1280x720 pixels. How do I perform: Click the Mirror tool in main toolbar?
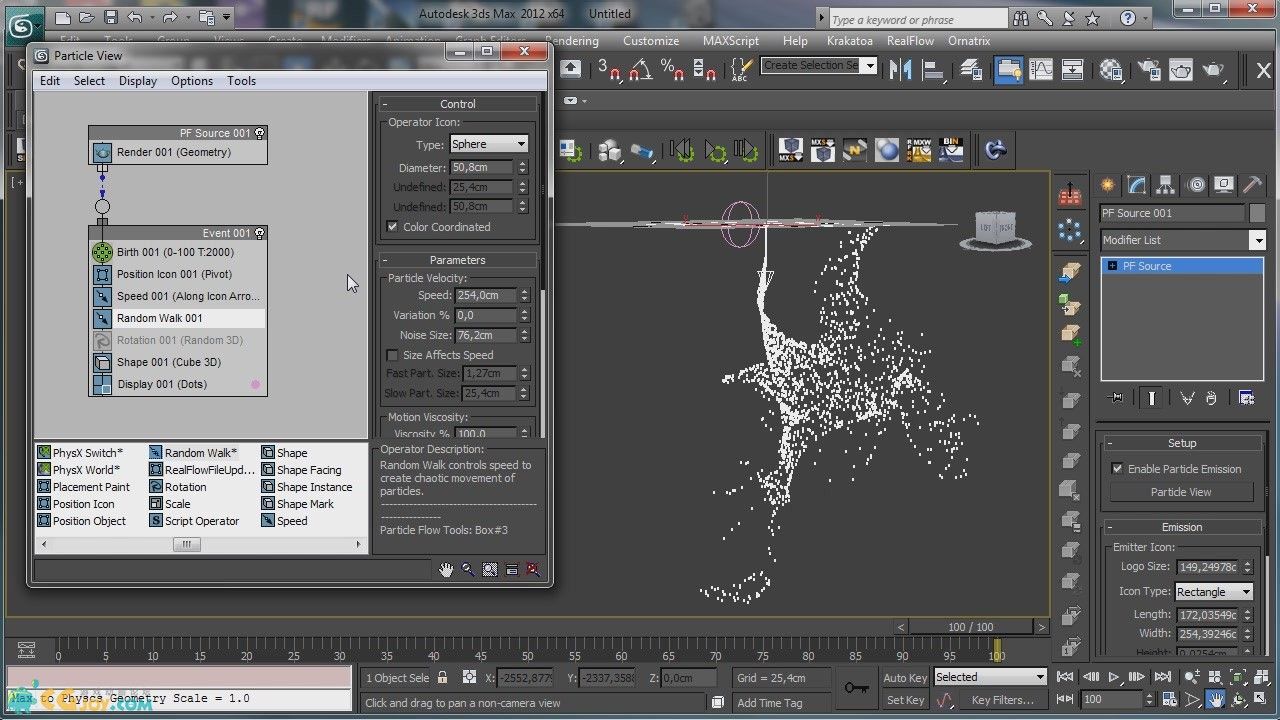click(x=900, y=69)
